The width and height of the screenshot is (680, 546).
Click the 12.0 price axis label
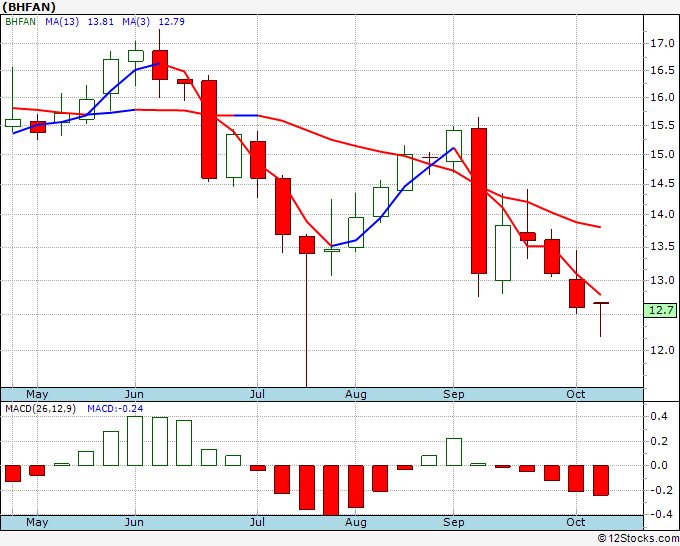tap(662, 350)
